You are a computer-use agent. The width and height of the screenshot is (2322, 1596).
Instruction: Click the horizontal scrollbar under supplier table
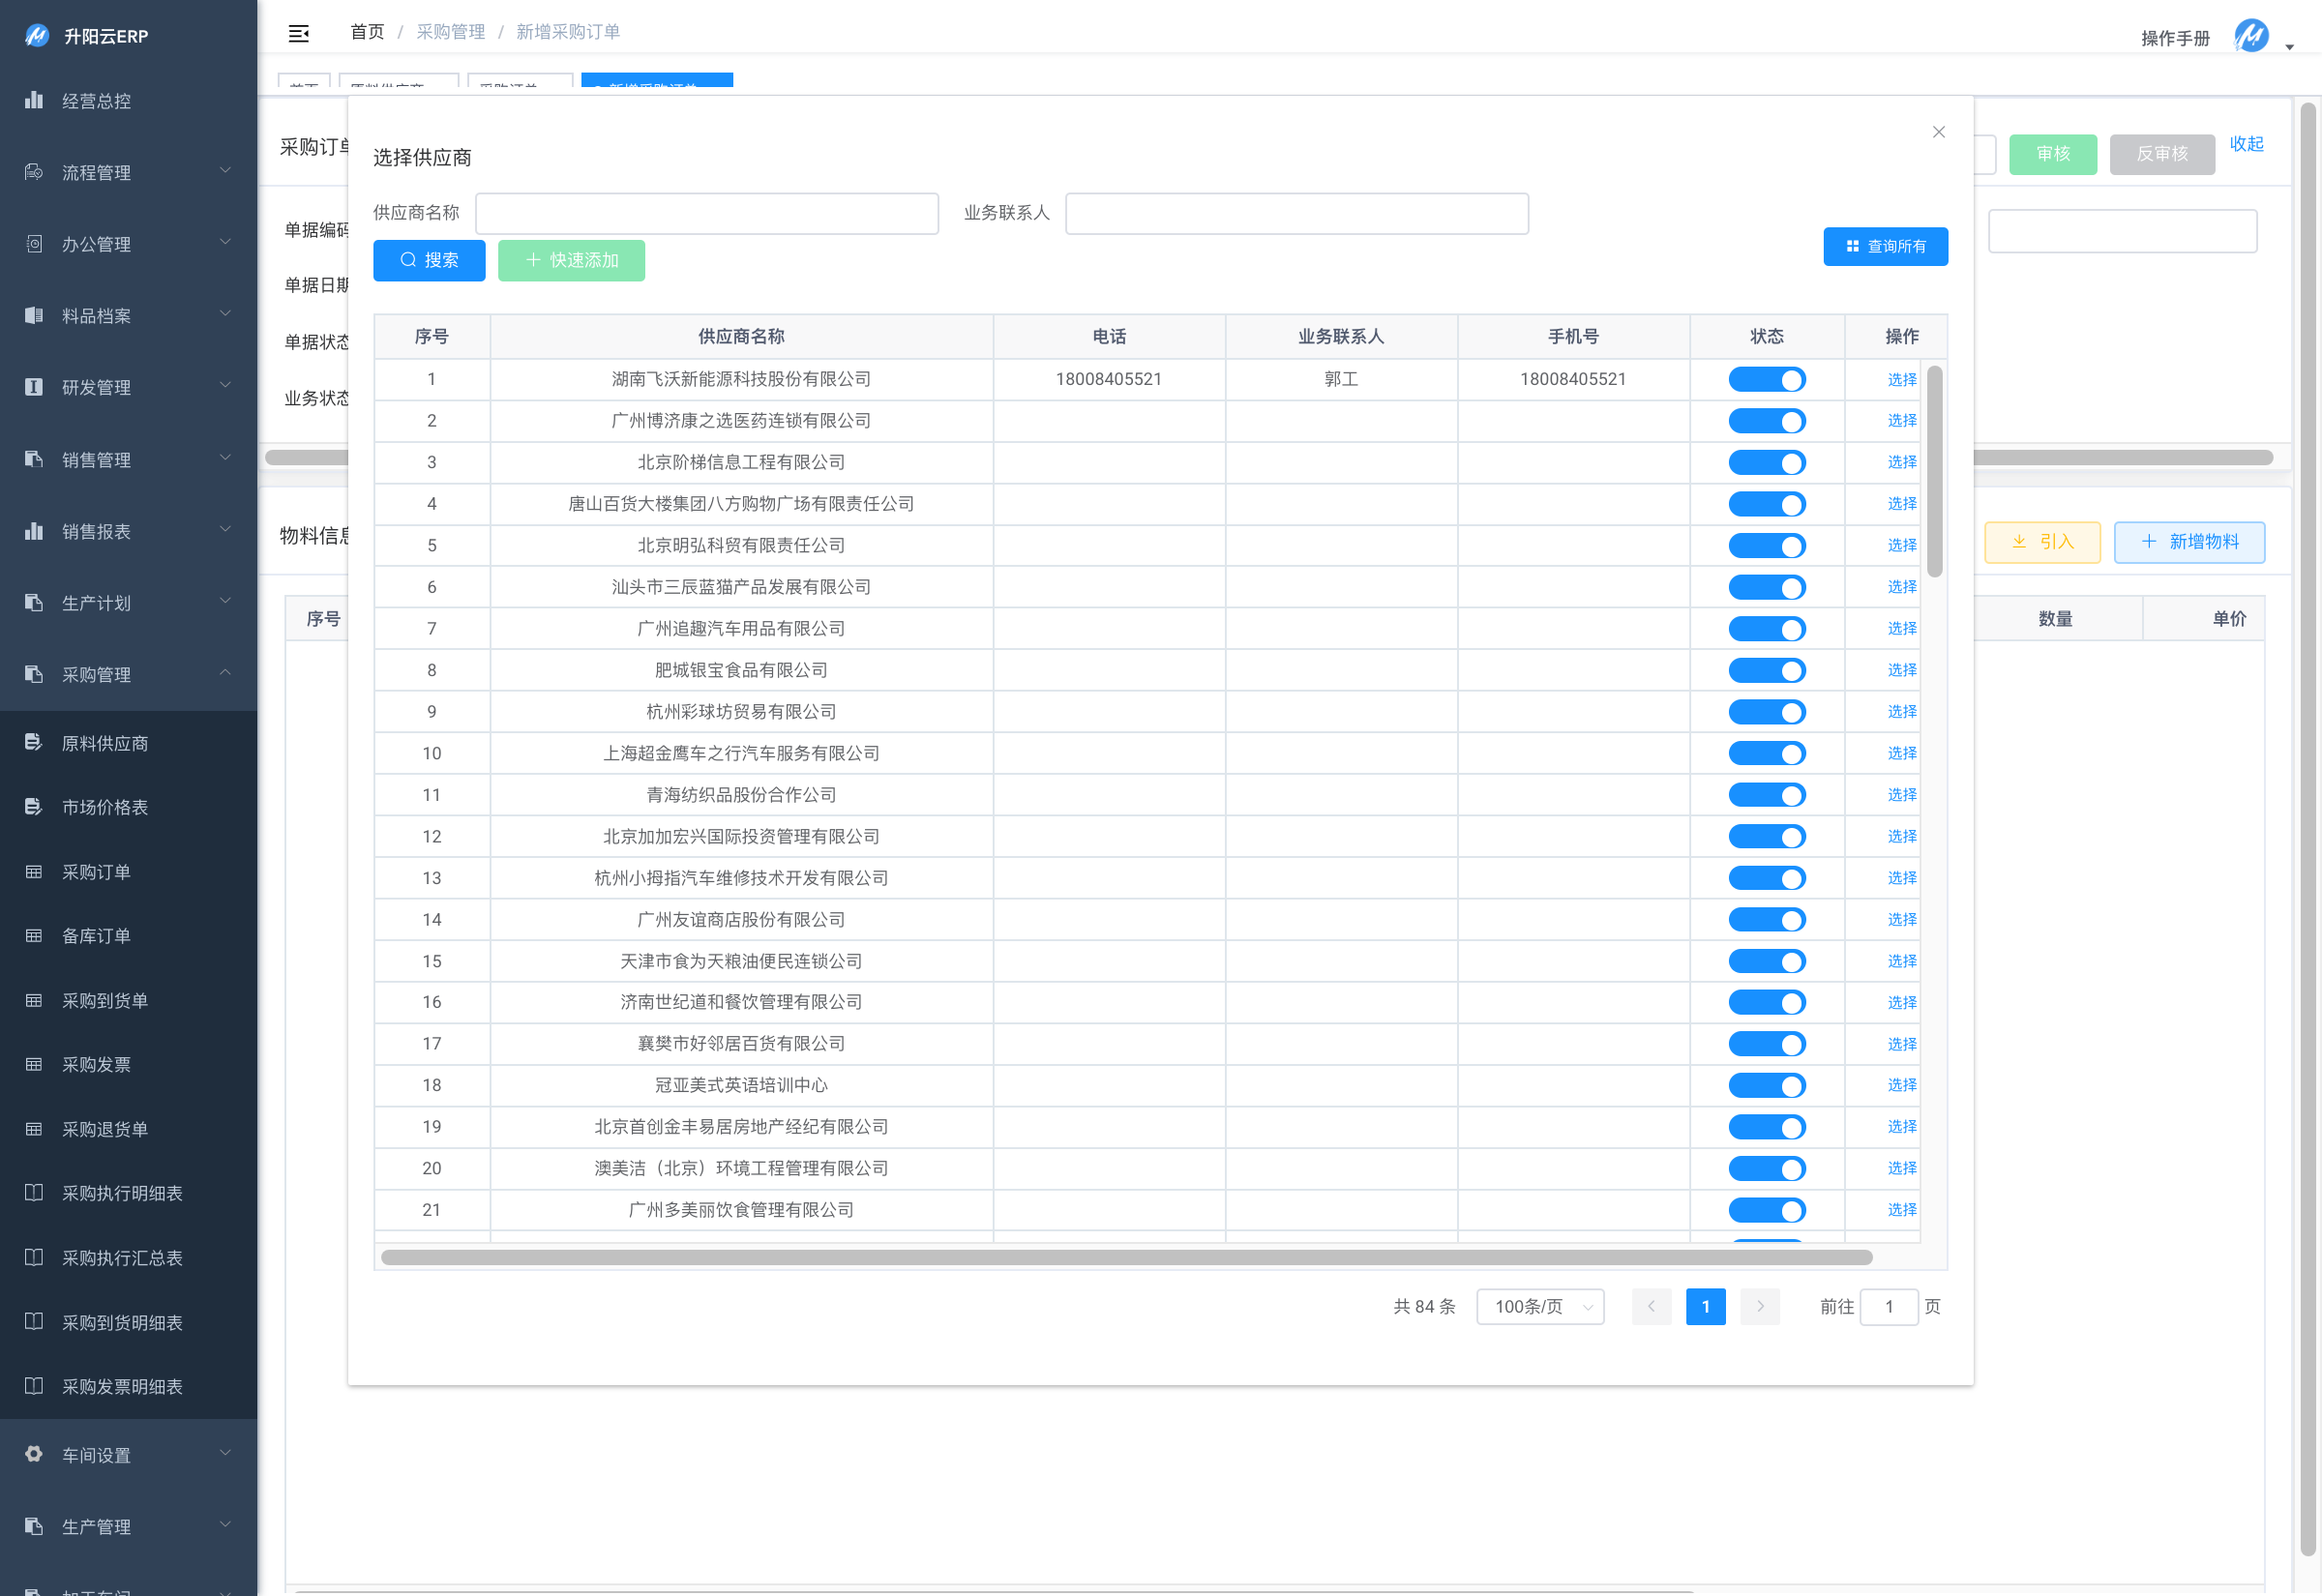point(1125,1258)
